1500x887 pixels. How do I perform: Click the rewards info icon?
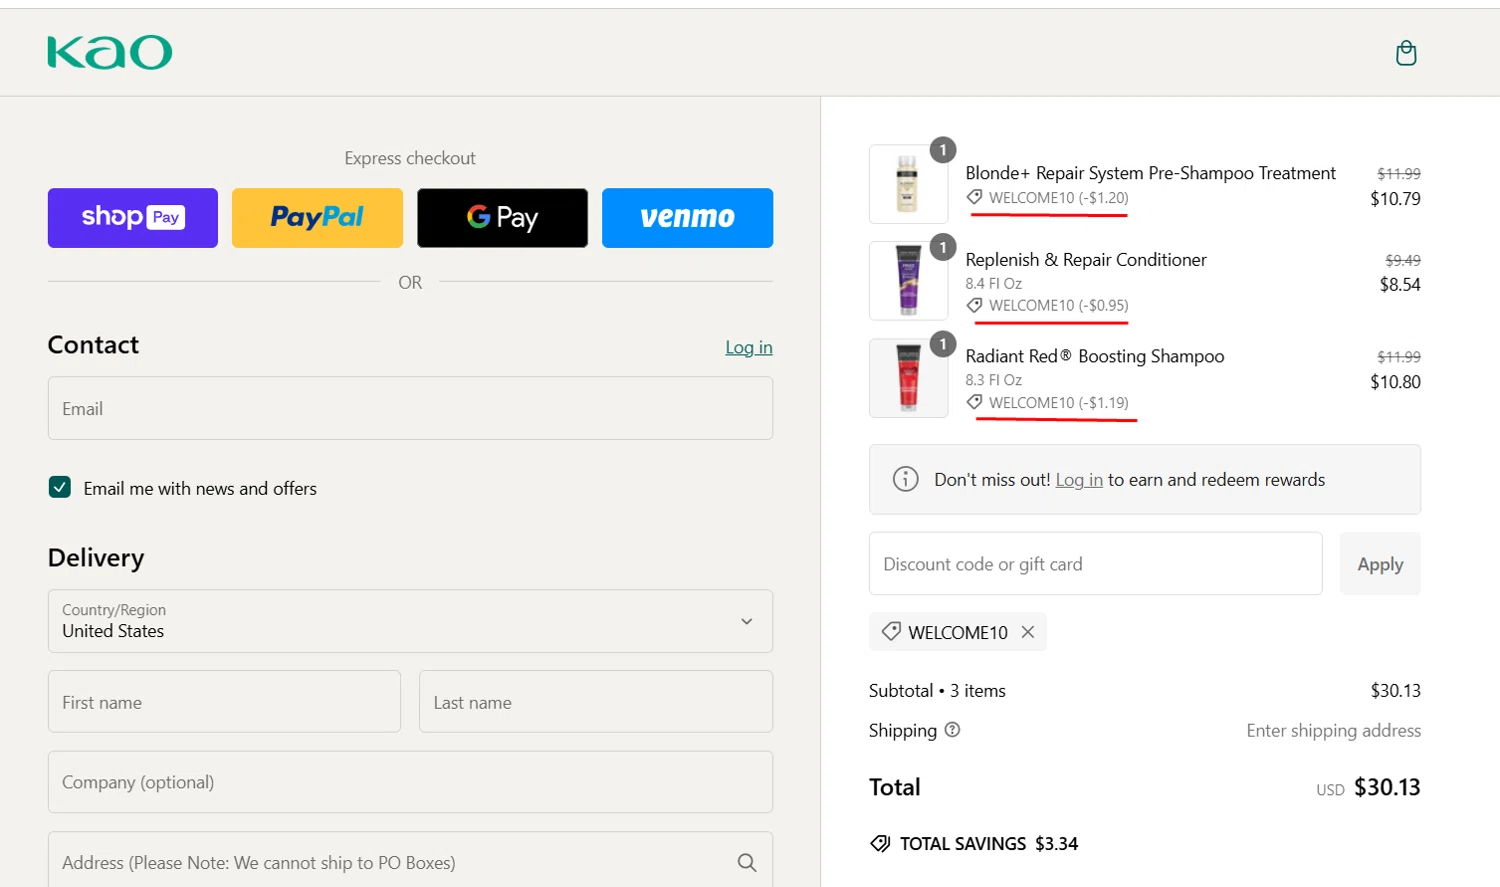[x=905, y=479]
